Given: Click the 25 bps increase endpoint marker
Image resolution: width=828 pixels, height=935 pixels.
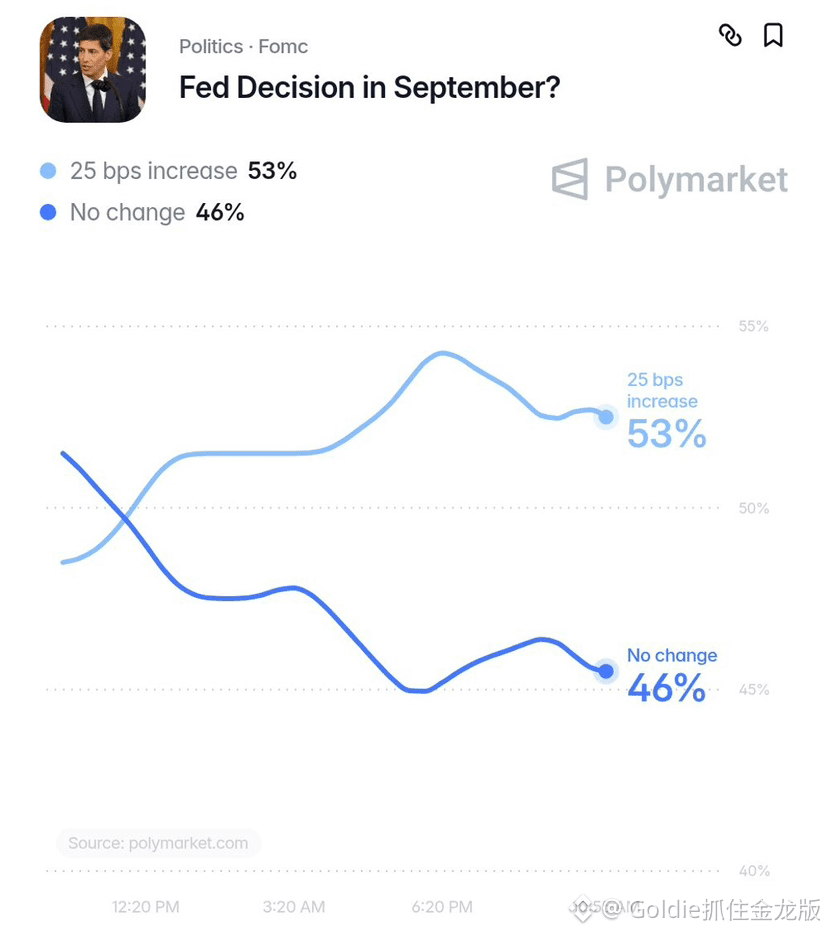Looking at the screenshot, I should point(606,417).
